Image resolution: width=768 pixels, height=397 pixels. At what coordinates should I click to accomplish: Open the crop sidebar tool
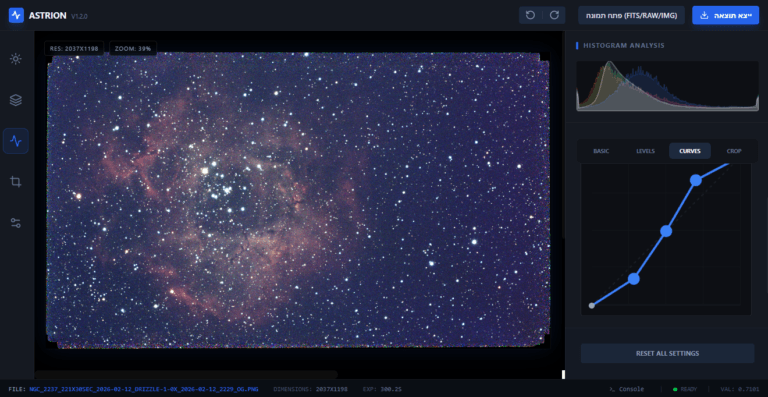tap(16, 182)
